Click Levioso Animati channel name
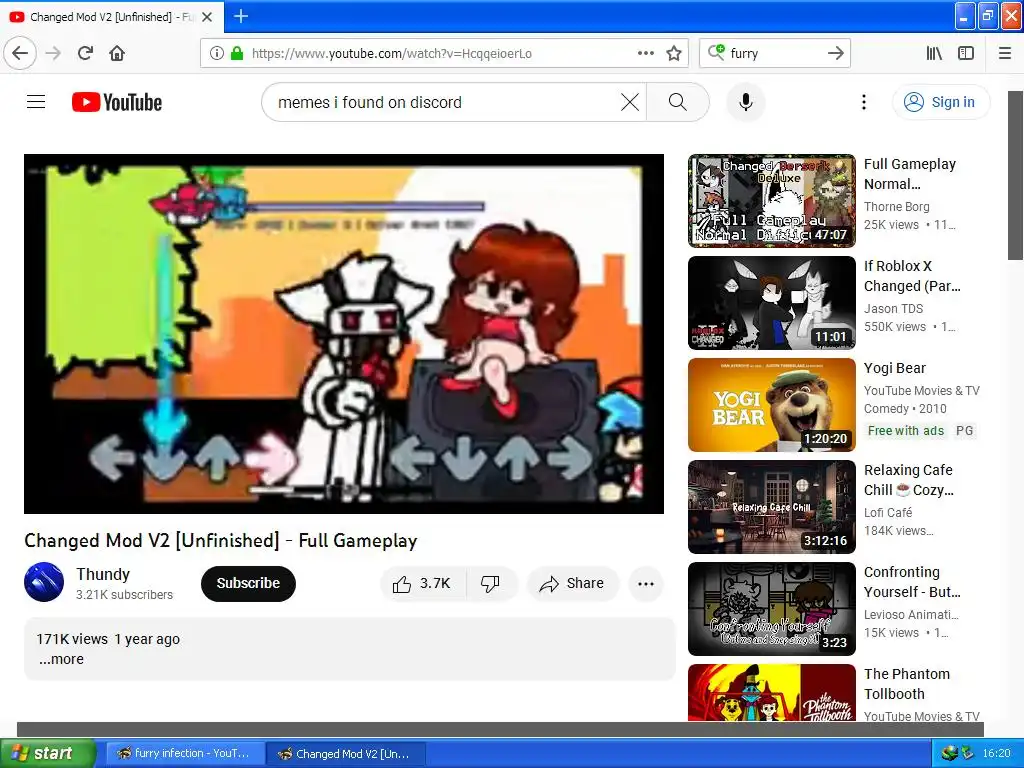The image size is (1024, 768). [x=911, y=615]
